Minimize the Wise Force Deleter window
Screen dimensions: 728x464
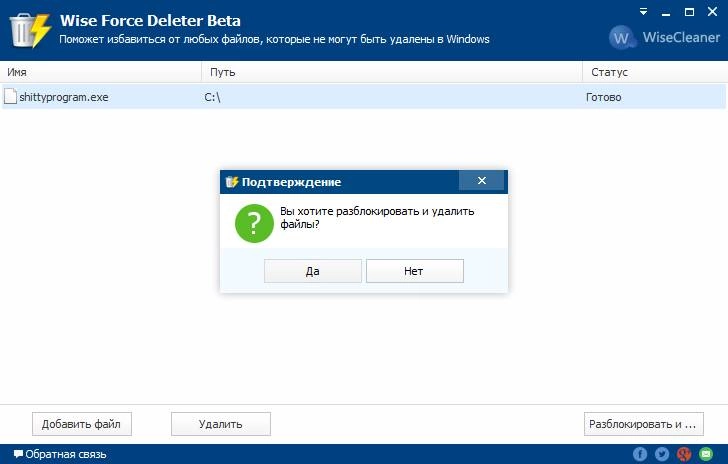coord(666,13)
